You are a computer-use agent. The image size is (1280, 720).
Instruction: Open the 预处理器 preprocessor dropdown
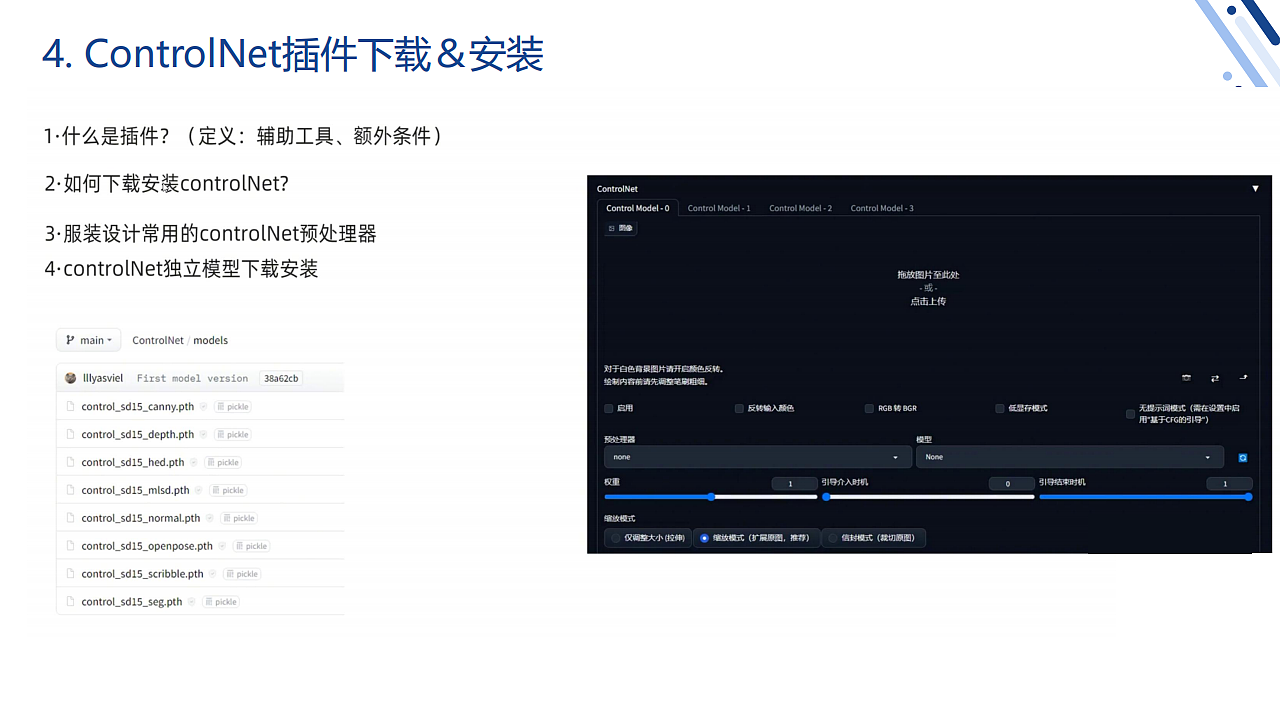(x=757, y=457)
